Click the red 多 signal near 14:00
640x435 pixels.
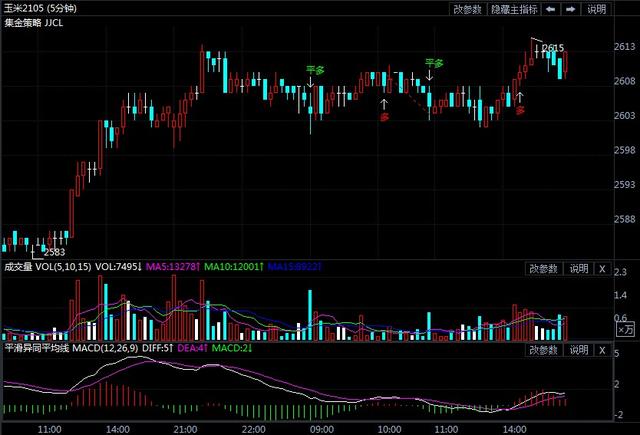click(x=520, y=110)
